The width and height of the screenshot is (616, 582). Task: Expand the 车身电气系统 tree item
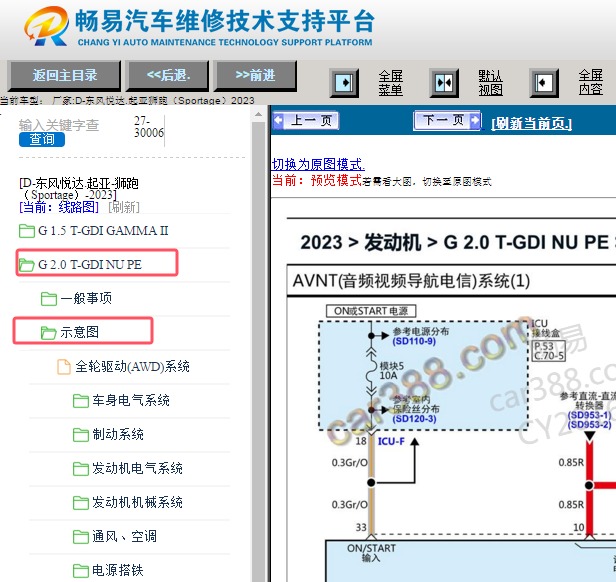[x=131, y=401]
